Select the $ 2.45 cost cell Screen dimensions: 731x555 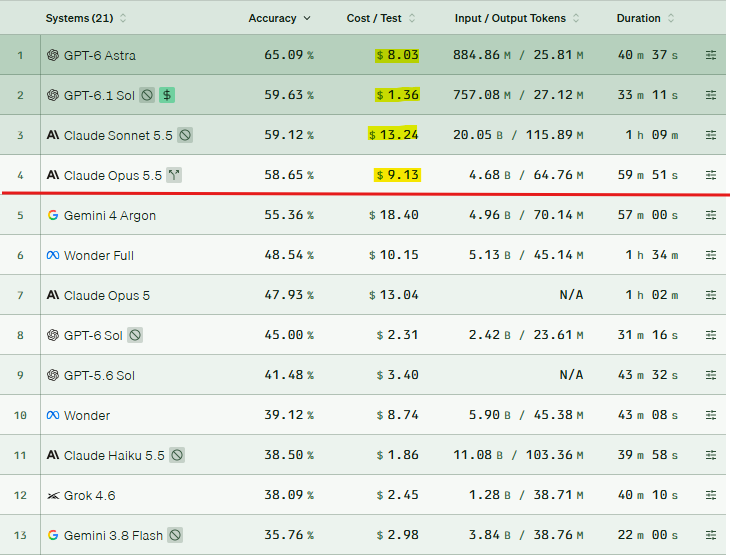click(397, 495)
